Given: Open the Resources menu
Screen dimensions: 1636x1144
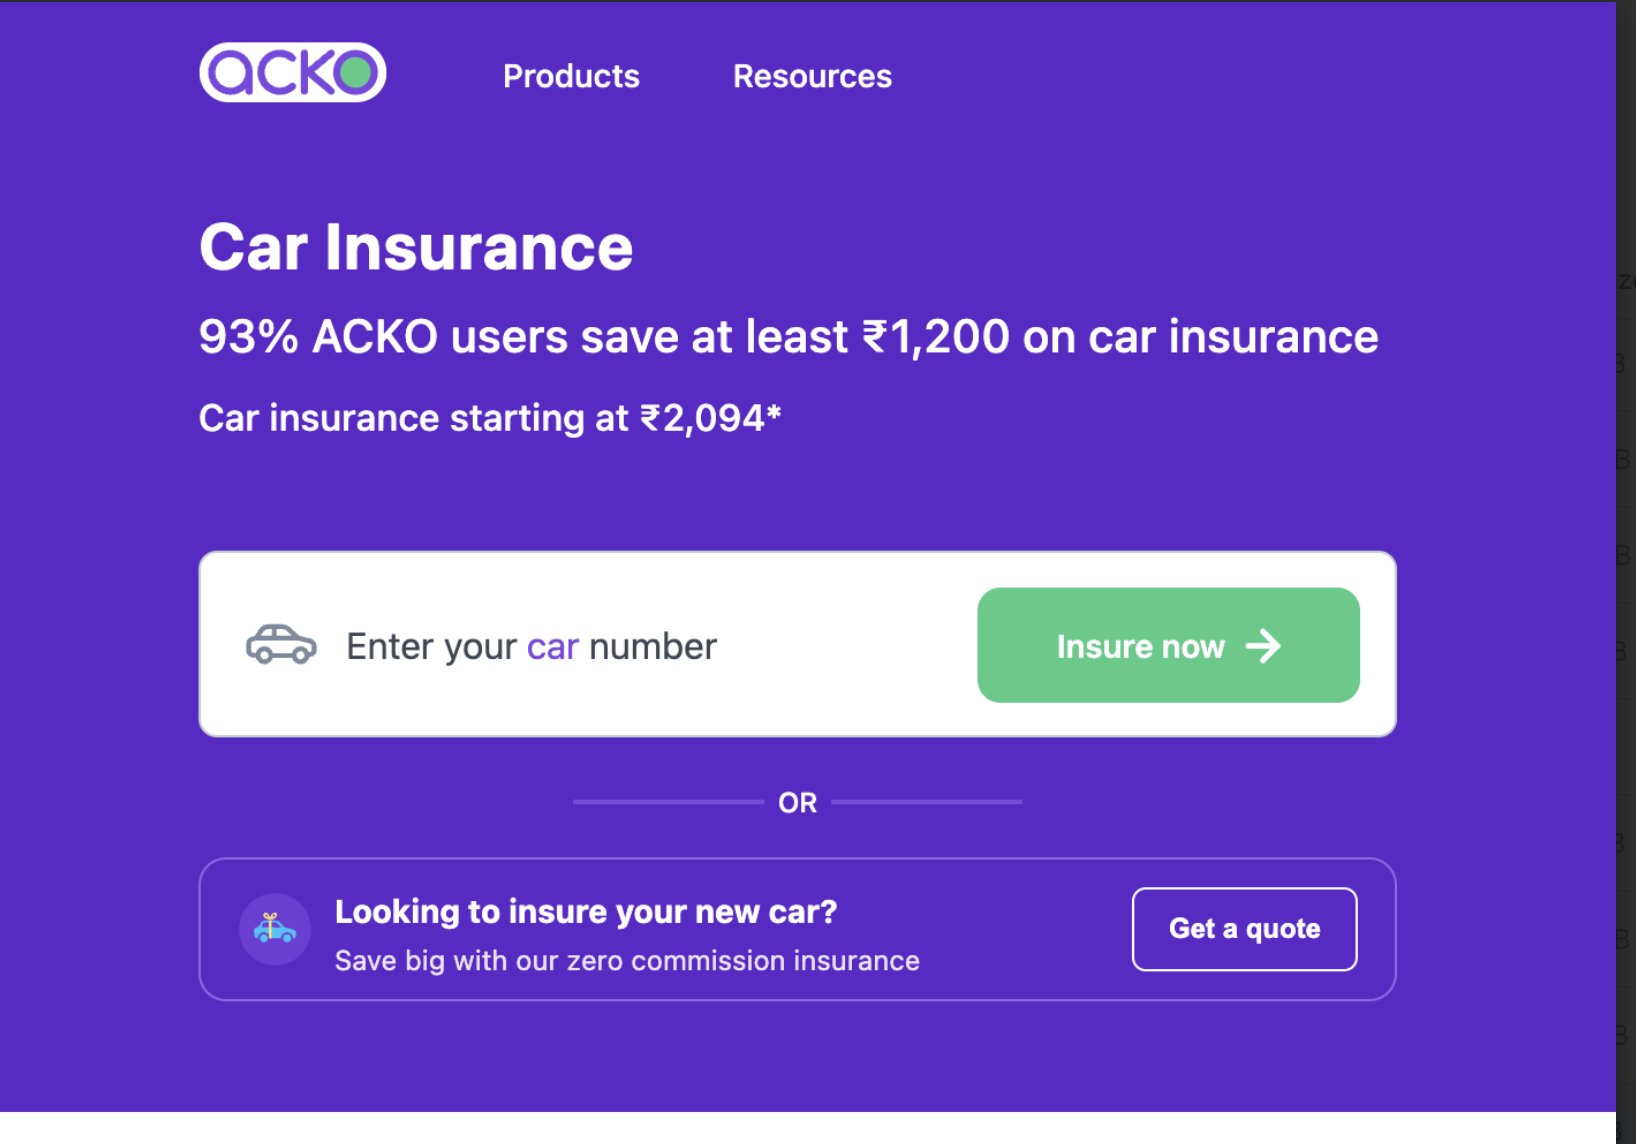Looking at the screenshot, I should (812, 76).
